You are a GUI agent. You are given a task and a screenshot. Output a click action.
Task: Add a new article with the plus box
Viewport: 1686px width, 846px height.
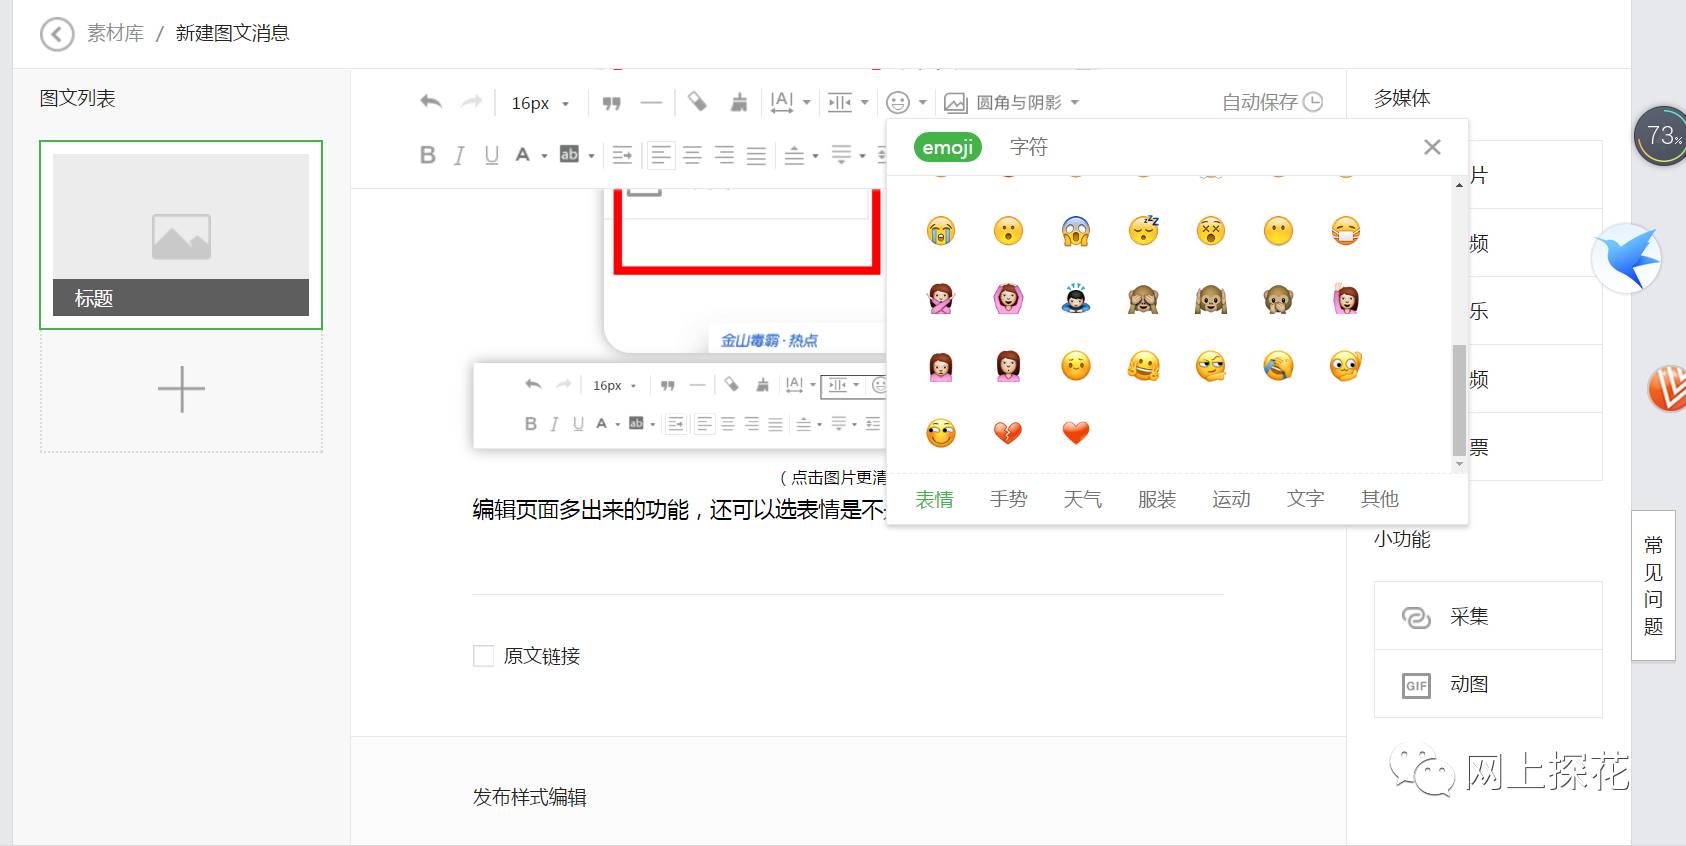tap(181, 391)
